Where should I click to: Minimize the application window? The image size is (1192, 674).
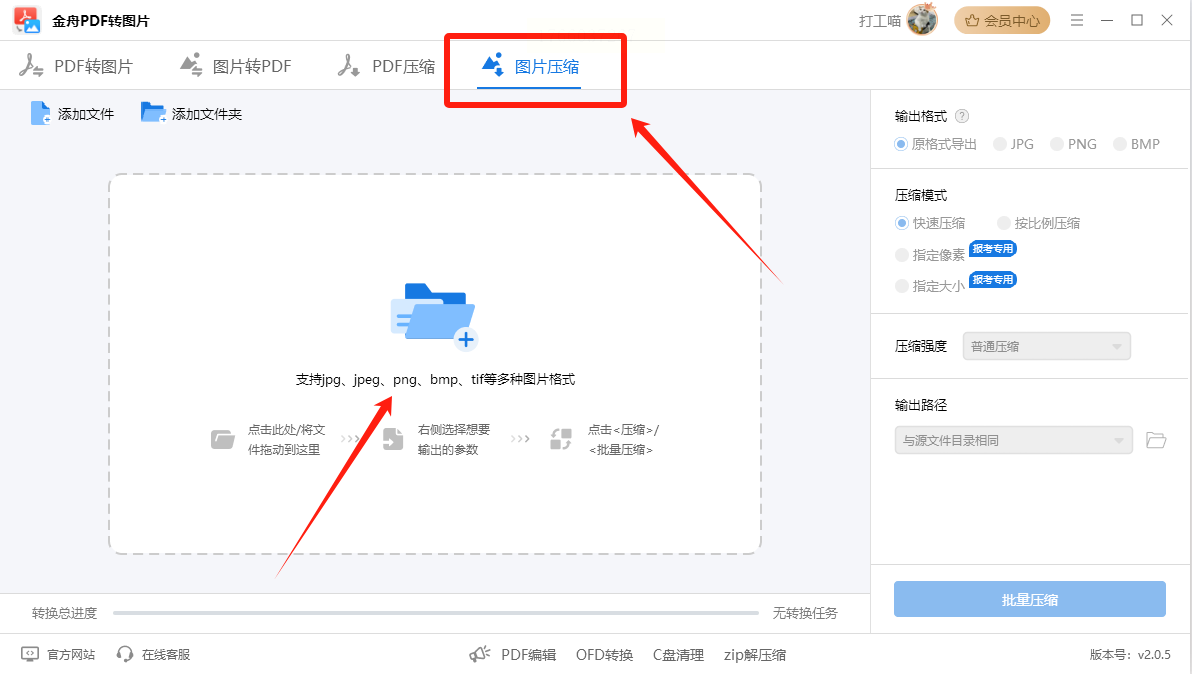[1107, 21]
